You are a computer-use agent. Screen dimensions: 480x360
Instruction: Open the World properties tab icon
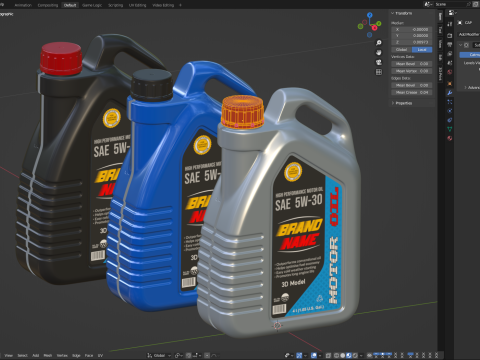tap(450, 72)
